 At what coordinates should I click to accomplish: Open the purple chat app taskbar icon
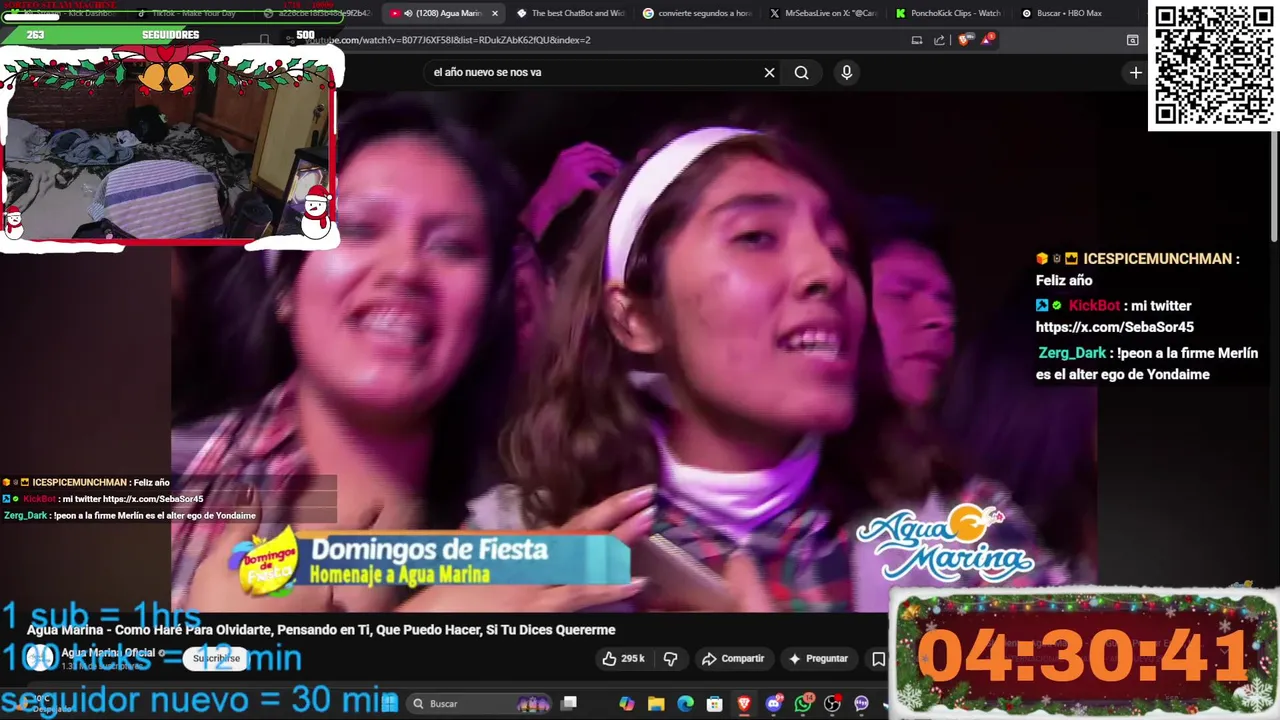pyautogui.click(x=861, y=703)
